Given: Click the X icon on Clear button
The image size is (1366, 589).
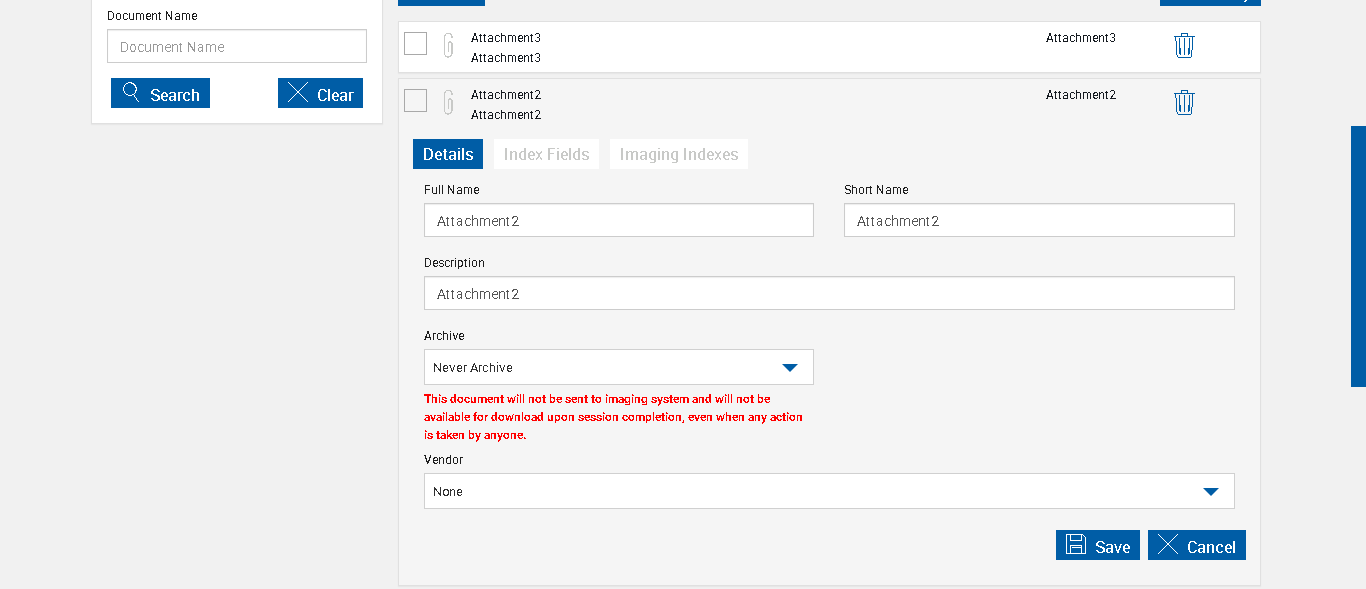Looking at the screenshot, I should pos(298,93).
